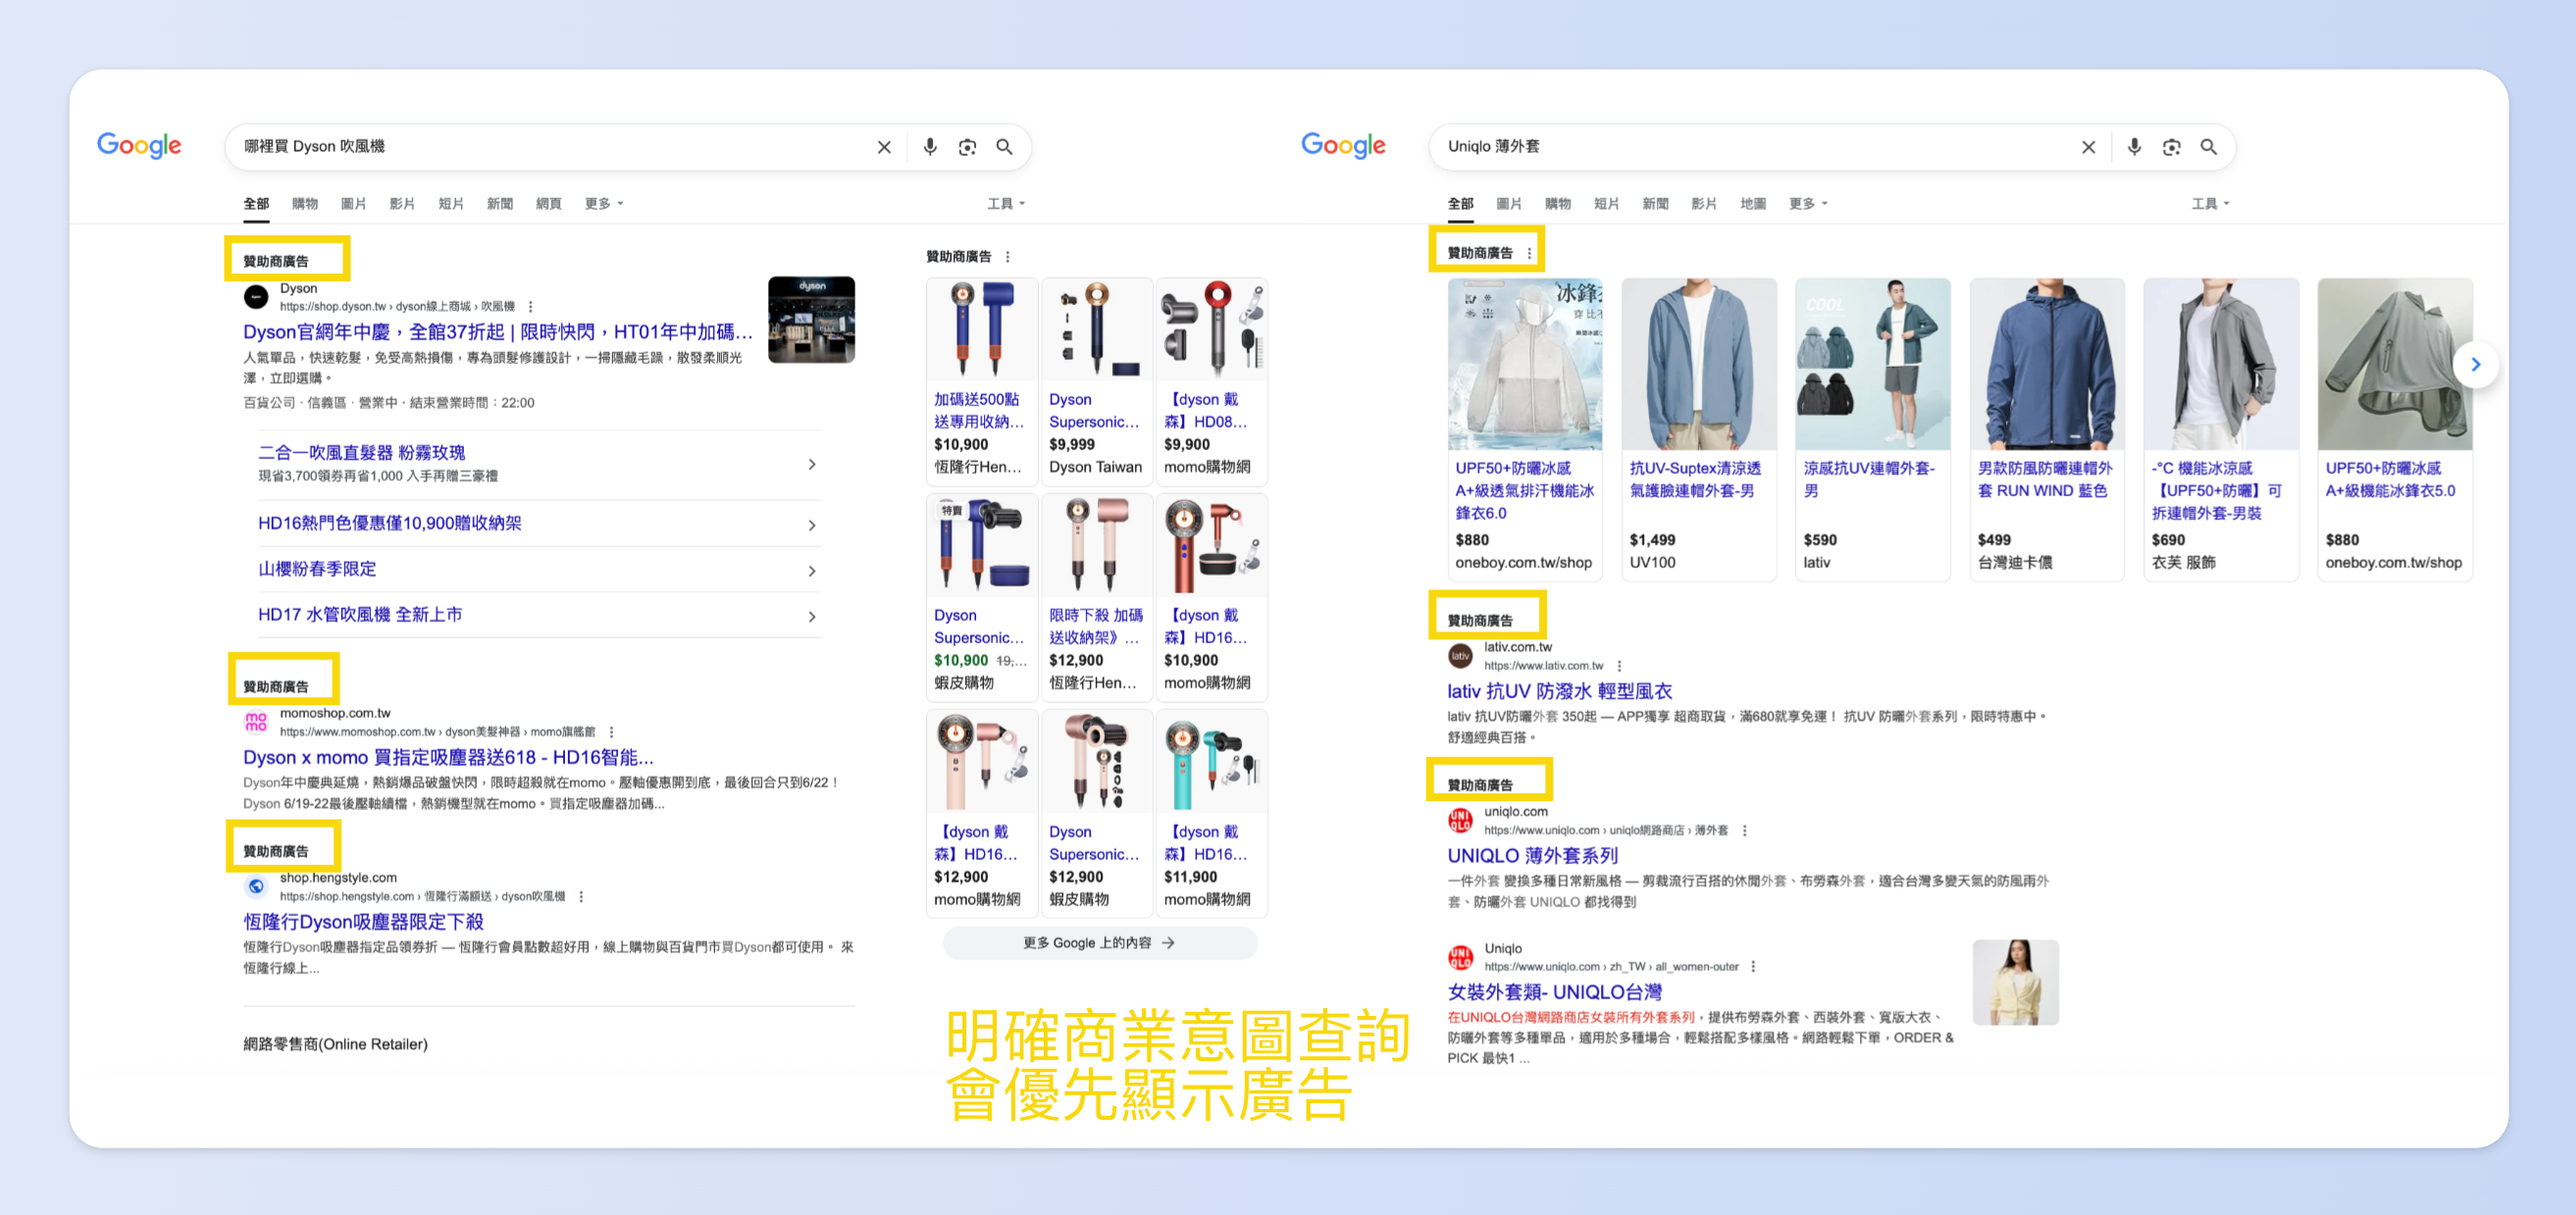Open the three-dot menu beside the Dyson shopping ads label
The height and width of the screenshot is (1215, 2576).
(x=1007, y=257)
